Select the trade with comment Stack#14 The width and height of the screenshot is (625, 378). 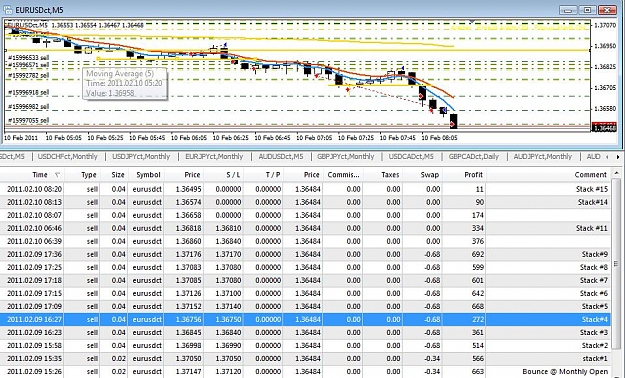click(305, 202)
